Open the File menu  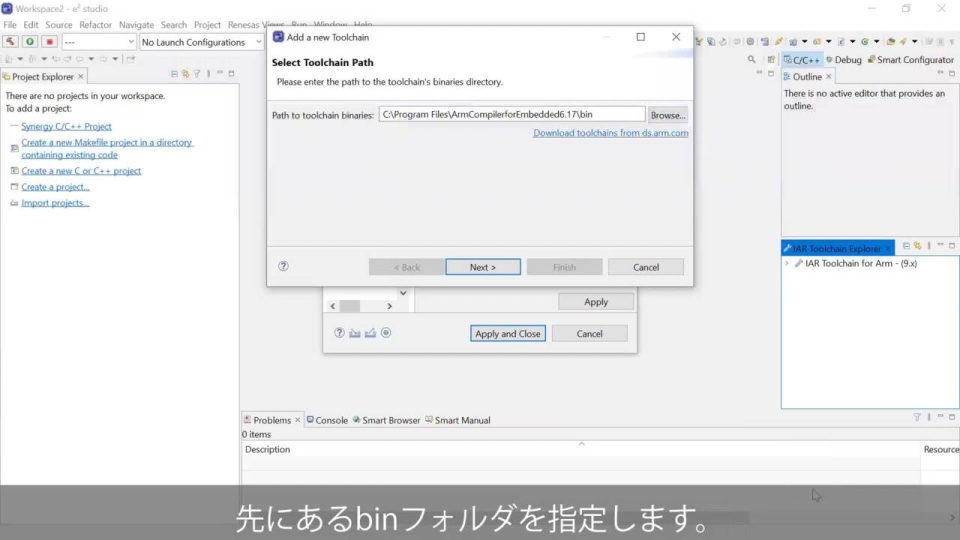pyautogui.click(x=10, y=24)
